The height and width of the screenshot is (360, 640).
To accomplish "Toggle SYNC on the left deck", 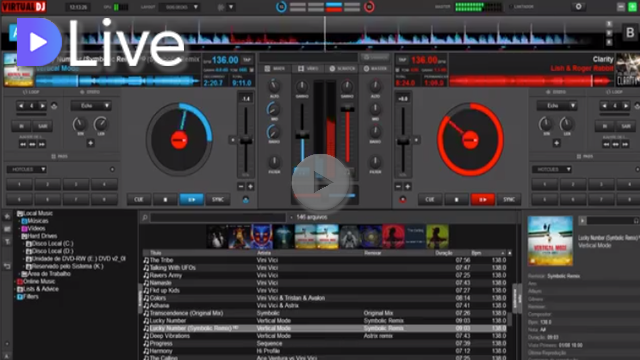I will [218, 200].
